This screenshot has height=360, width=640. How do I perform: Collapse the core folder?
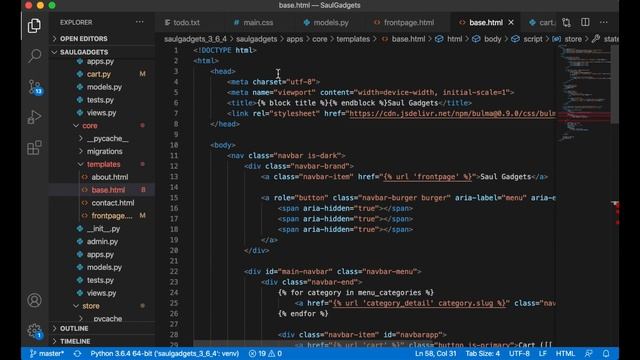coord(90,126)
